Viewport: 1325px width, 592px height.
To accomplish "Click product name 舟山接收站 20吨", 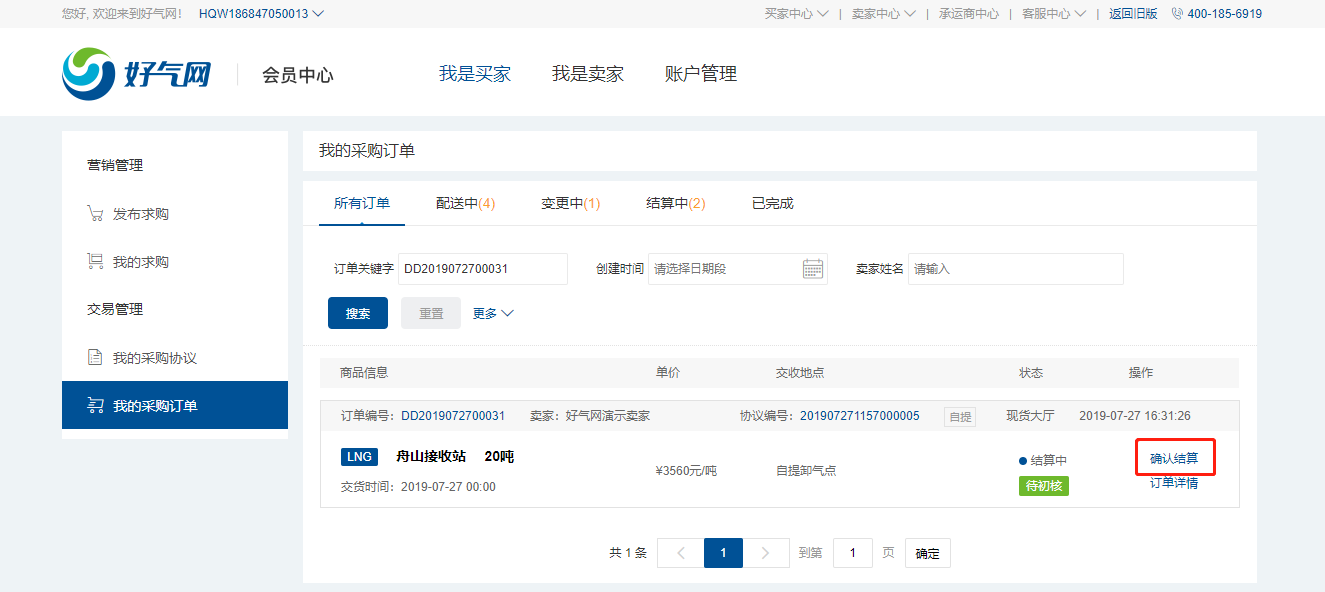I will point(455,457).
